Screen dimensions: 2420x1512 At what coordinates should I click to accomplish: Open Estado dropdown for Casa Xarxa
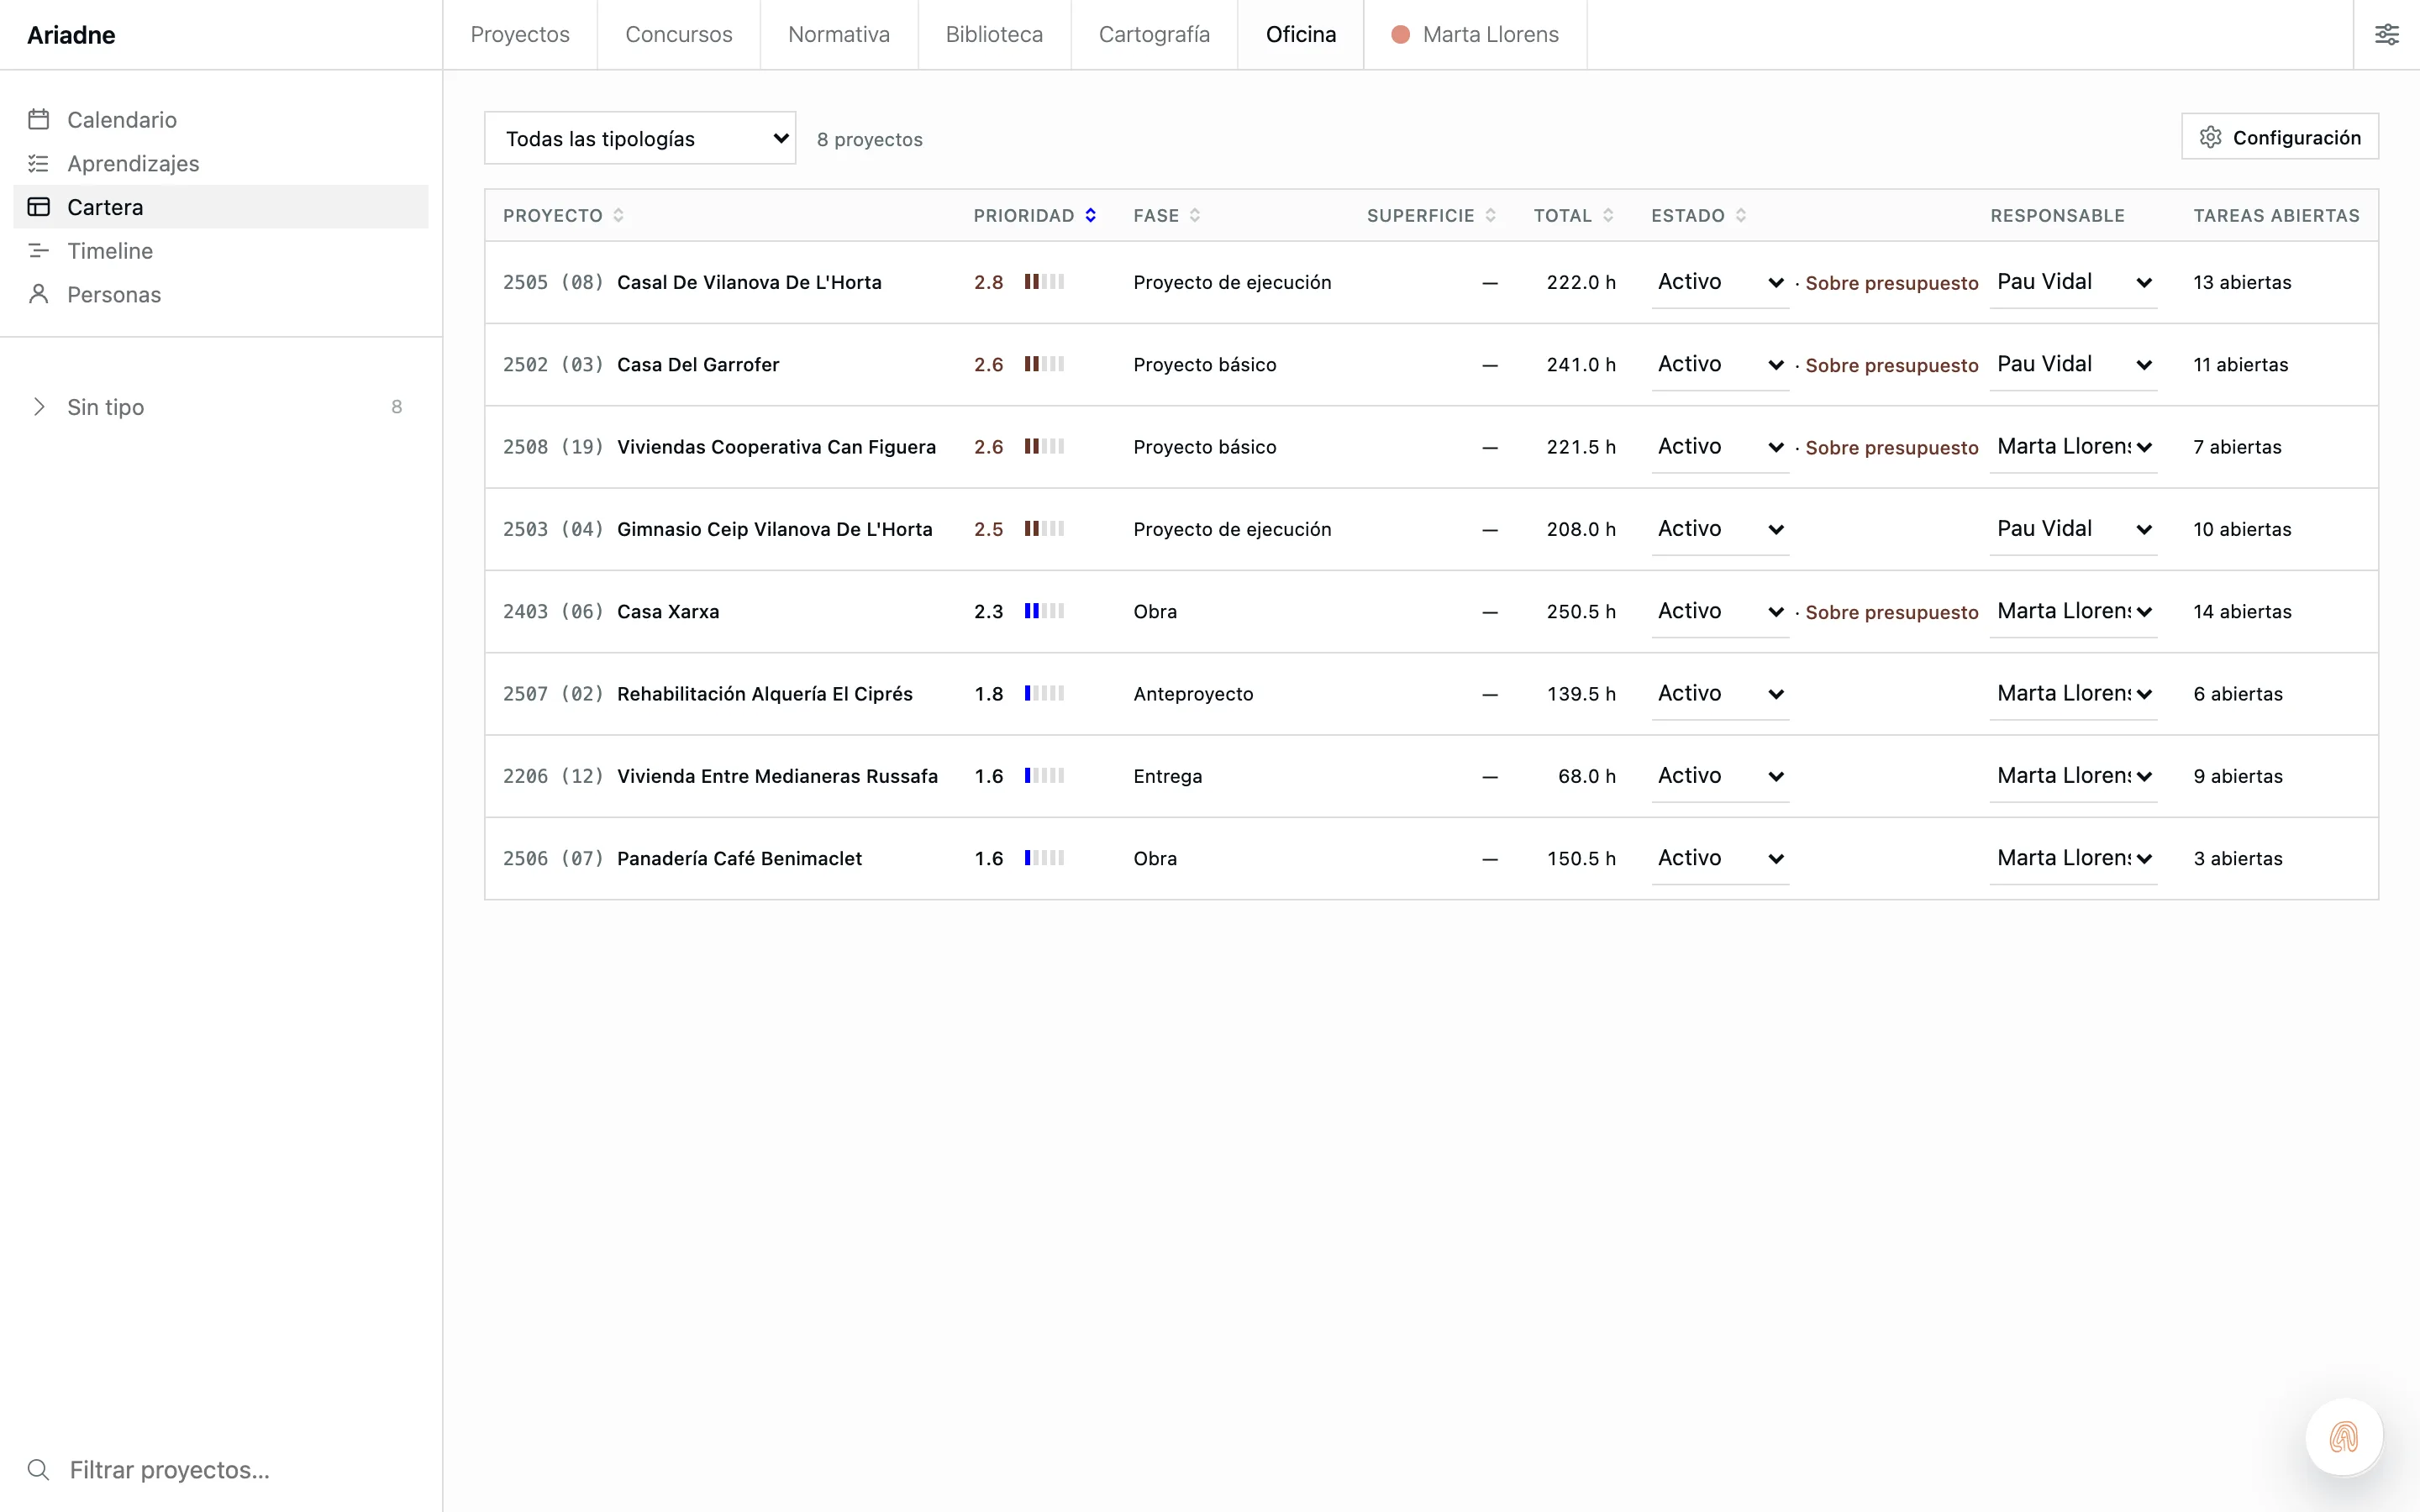click(1720, 611)
